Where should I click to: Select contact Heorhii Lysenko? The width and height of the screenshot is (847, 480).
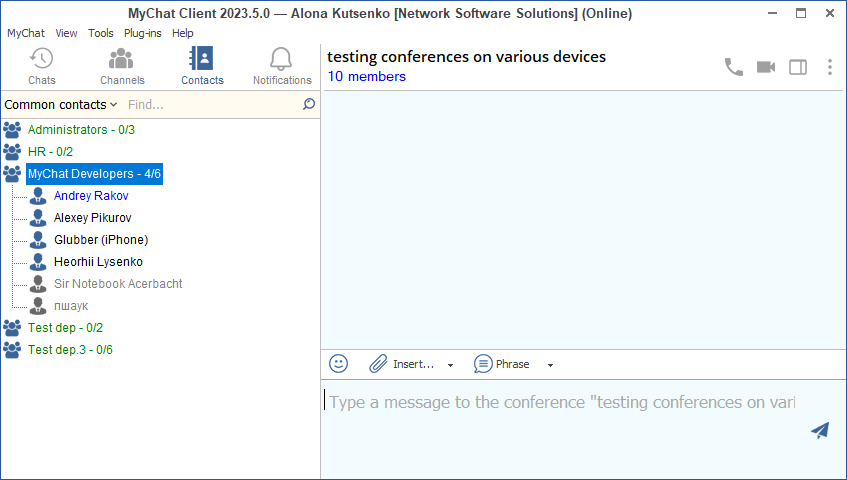coord(98,262)
